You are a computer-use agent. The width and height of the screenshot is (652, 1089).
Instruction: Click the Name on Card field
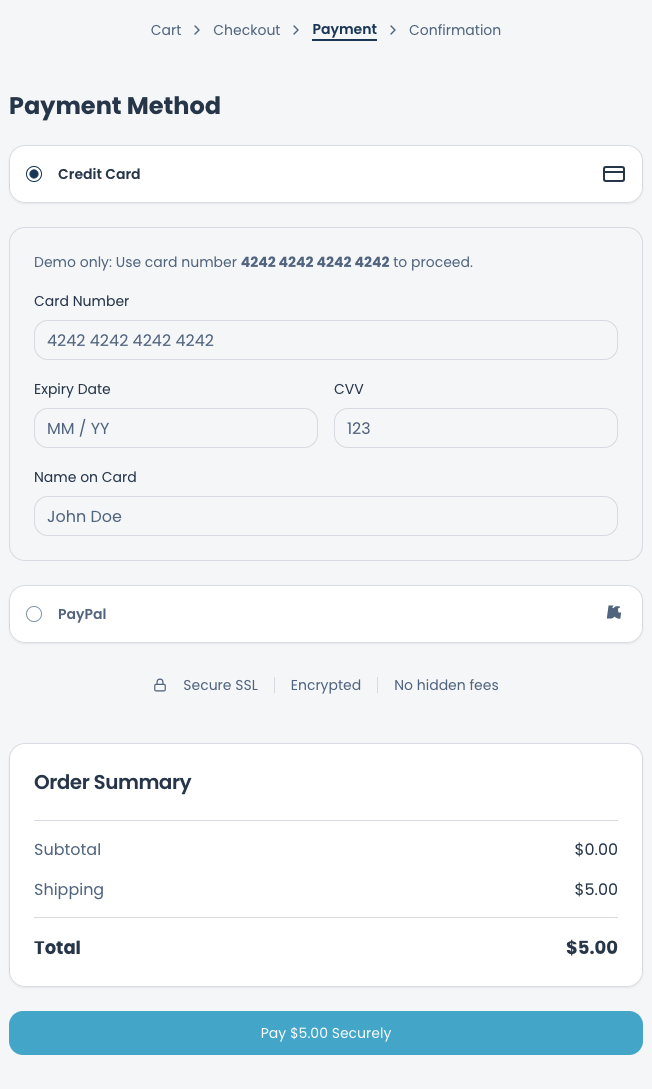[326, 516]
